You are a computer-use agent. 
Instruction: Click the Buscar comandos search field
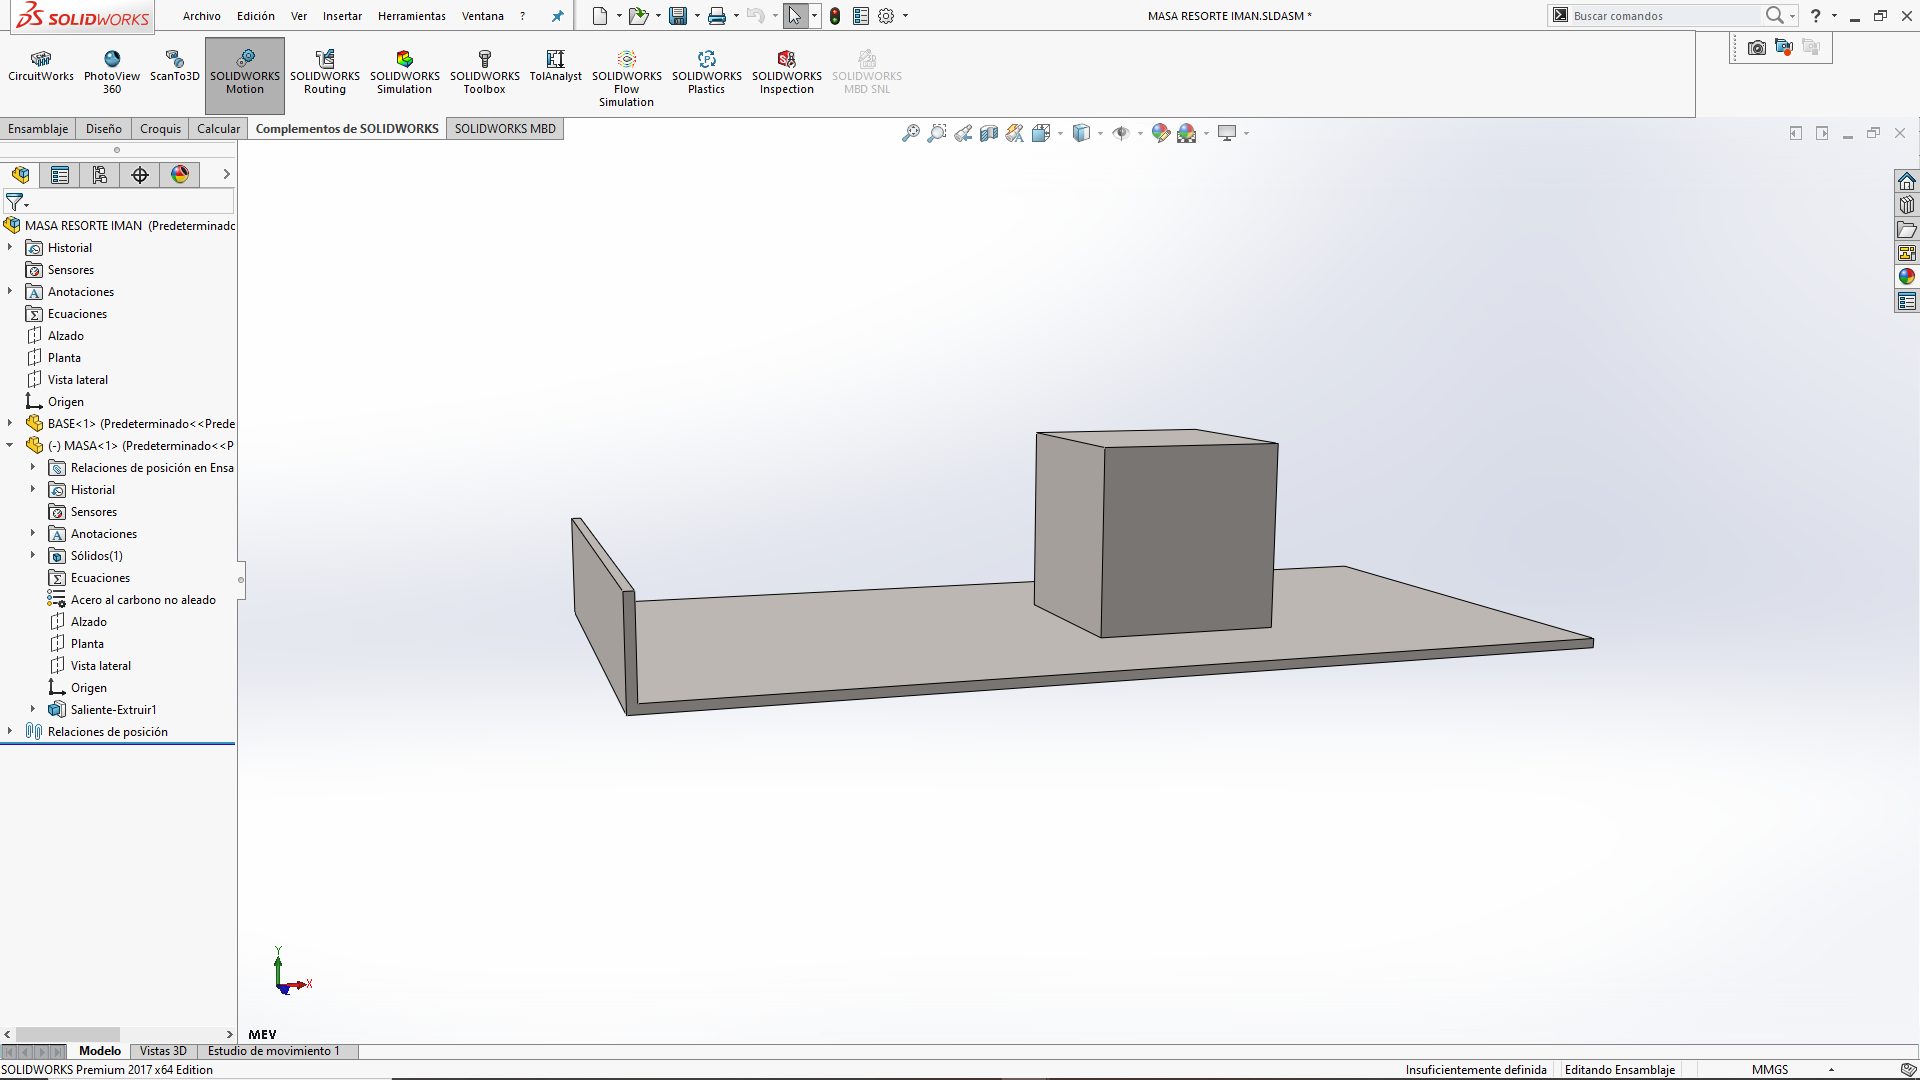tap(1660, 16)
